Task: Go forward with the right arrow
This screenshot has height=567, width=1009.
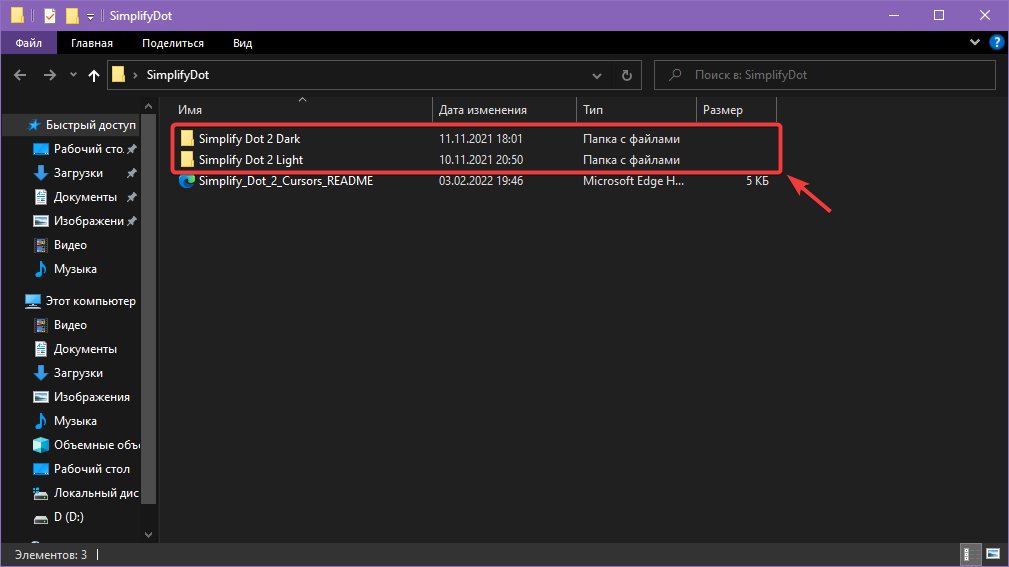Action: [50, 75]
